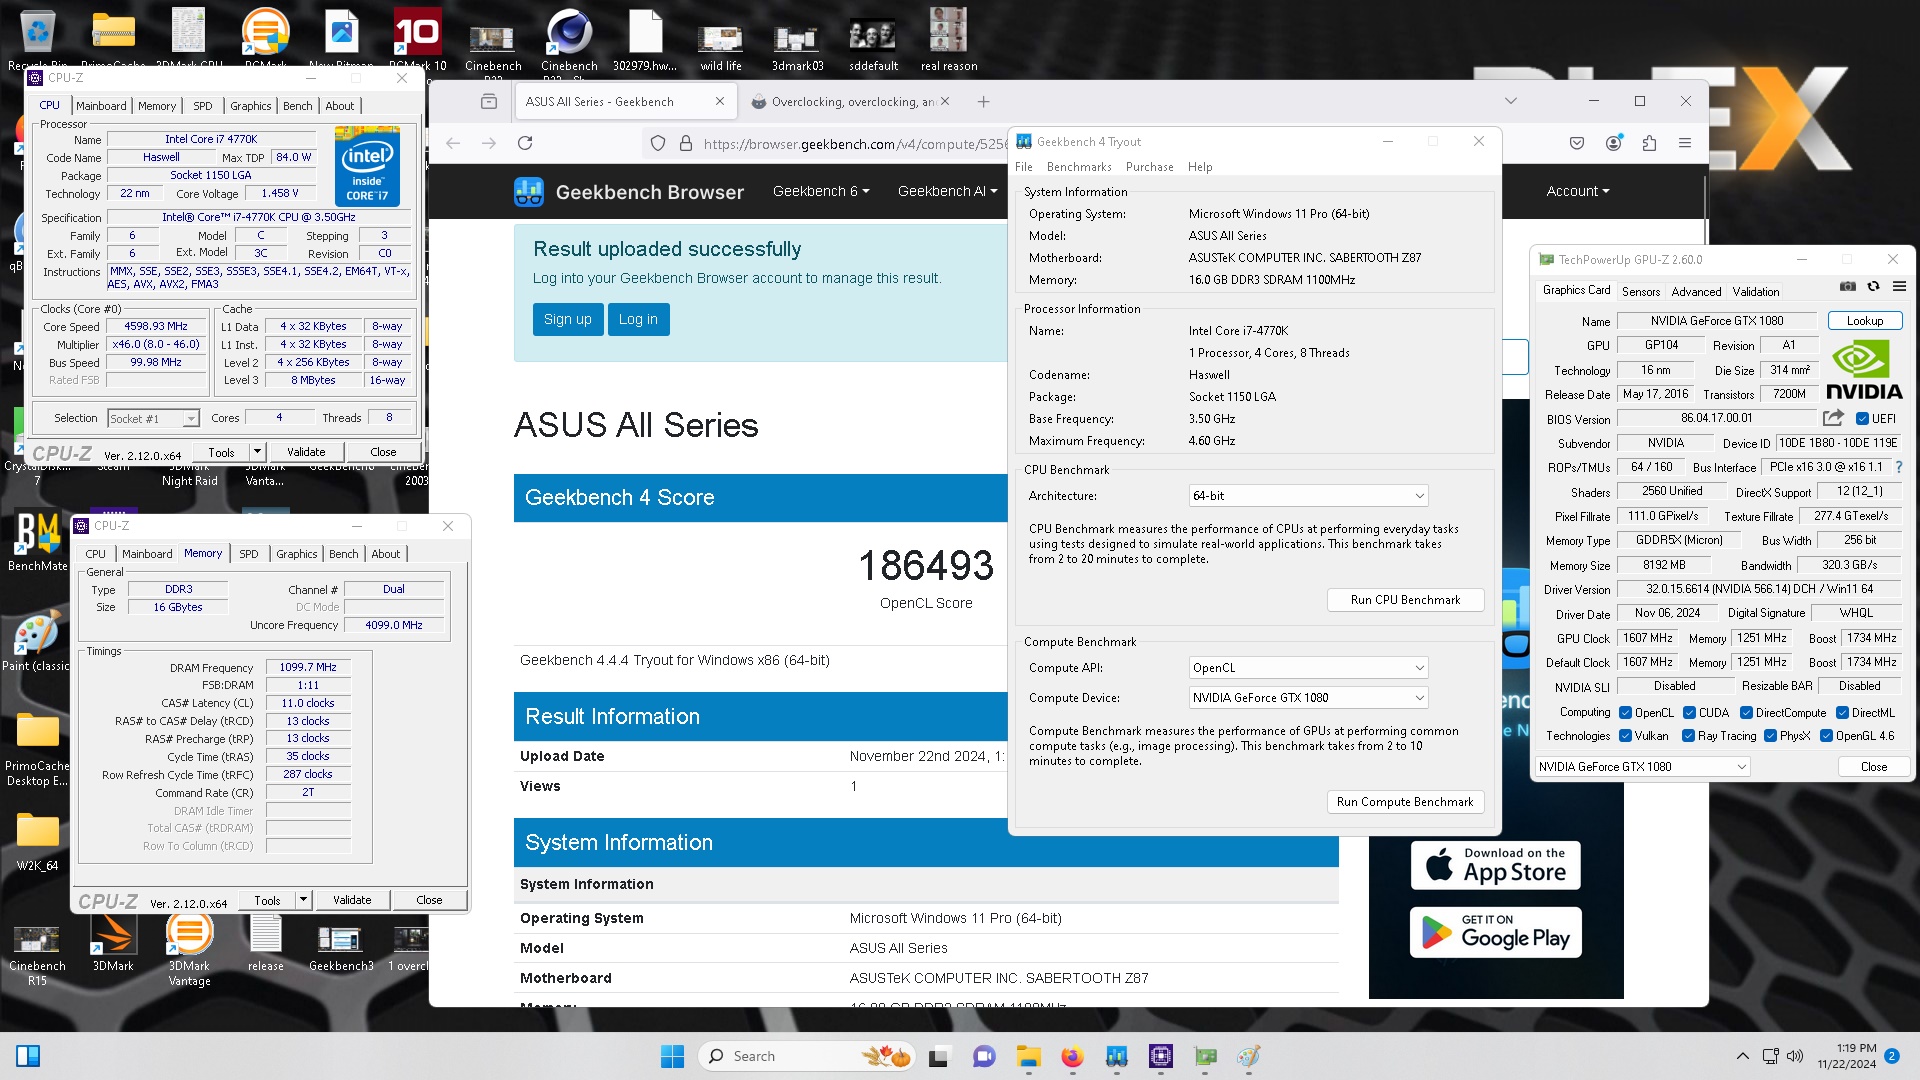This screenshot has height=1080, width=1920.
Task: Click the taskbar Search box
Action: 805,1056
